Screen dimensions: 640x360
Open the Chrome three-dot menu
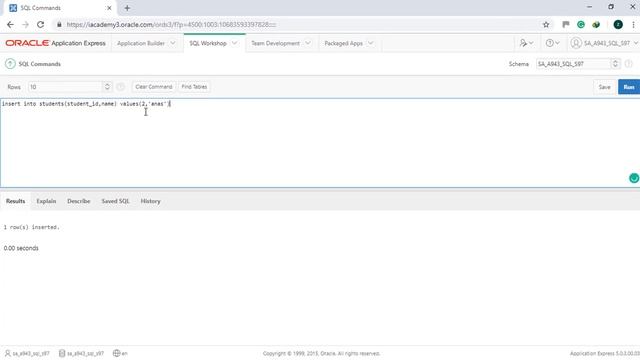point(633,24)
